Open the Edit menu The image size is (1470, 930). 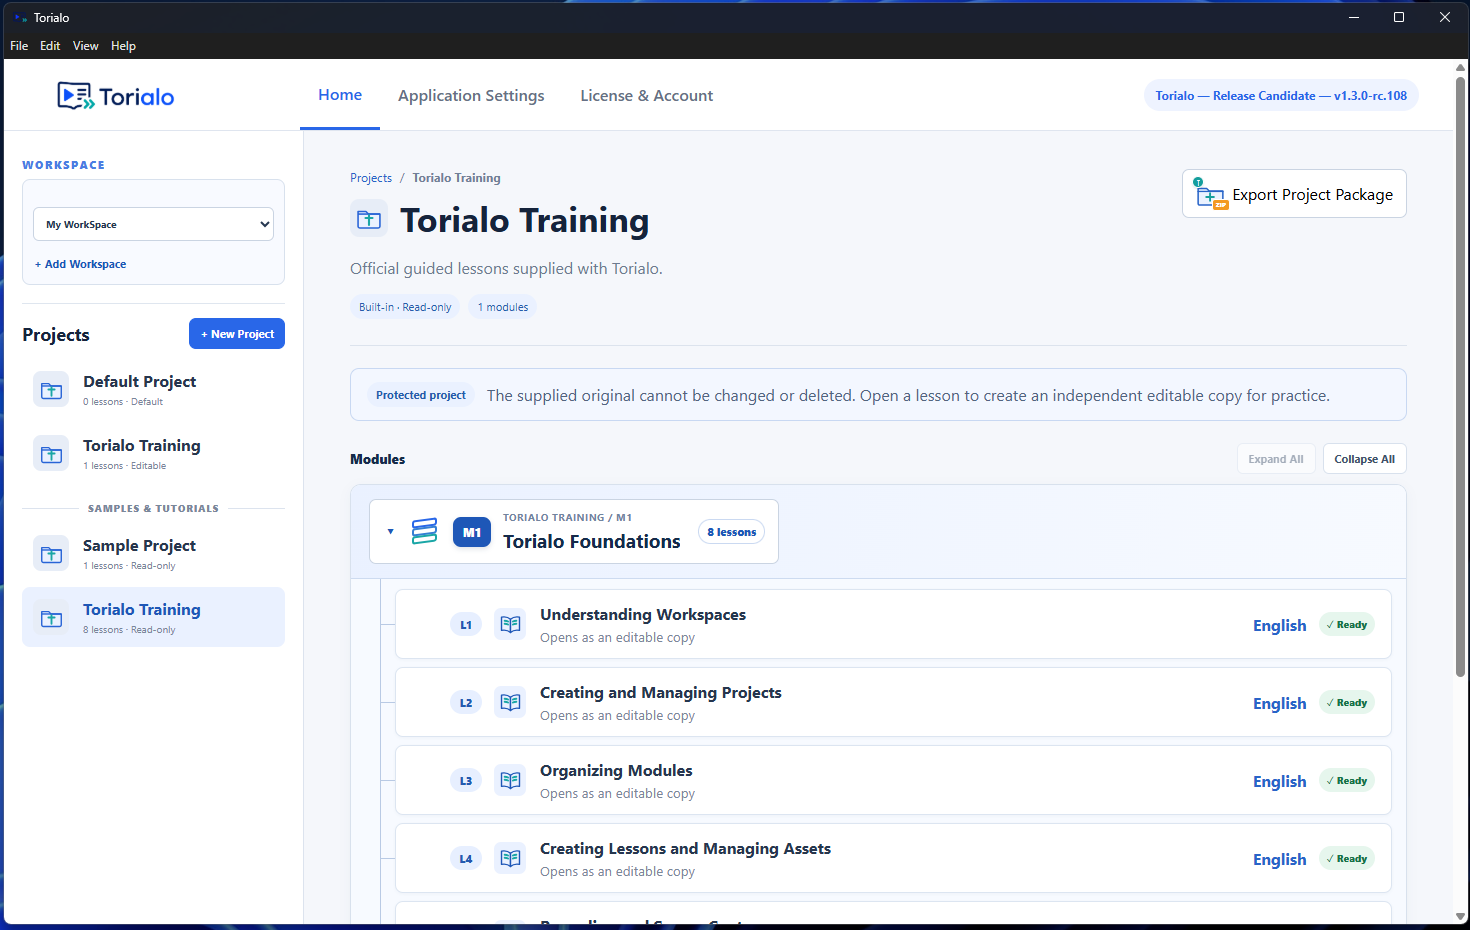click(x=50, y=46)
